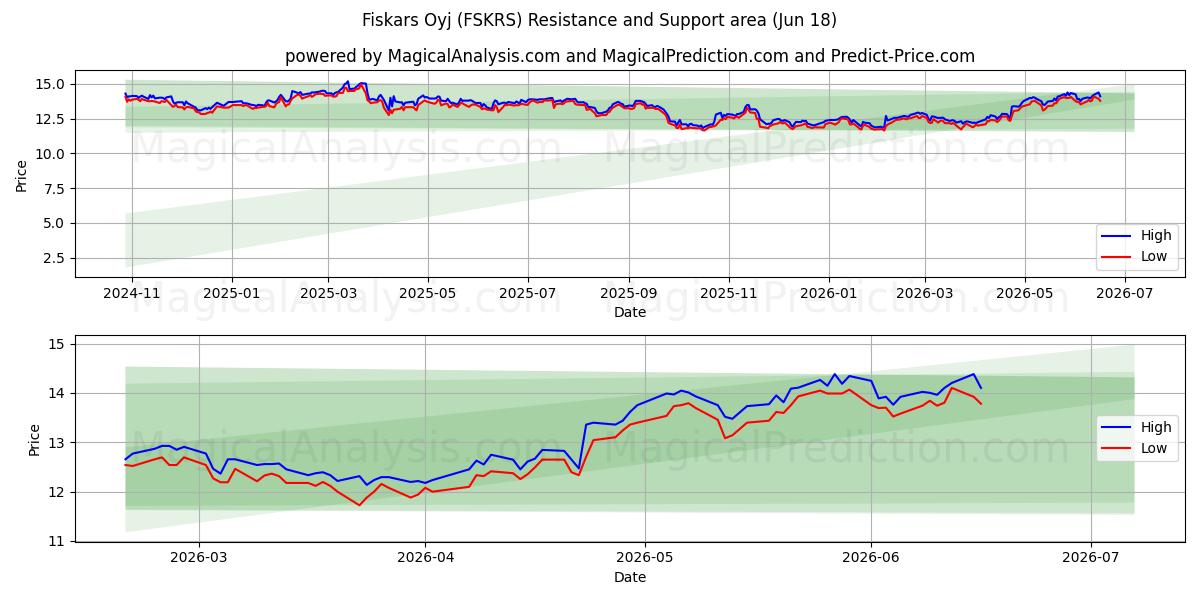
Task: Click the 12 tick on bottom chart
Action: (55, 492)
